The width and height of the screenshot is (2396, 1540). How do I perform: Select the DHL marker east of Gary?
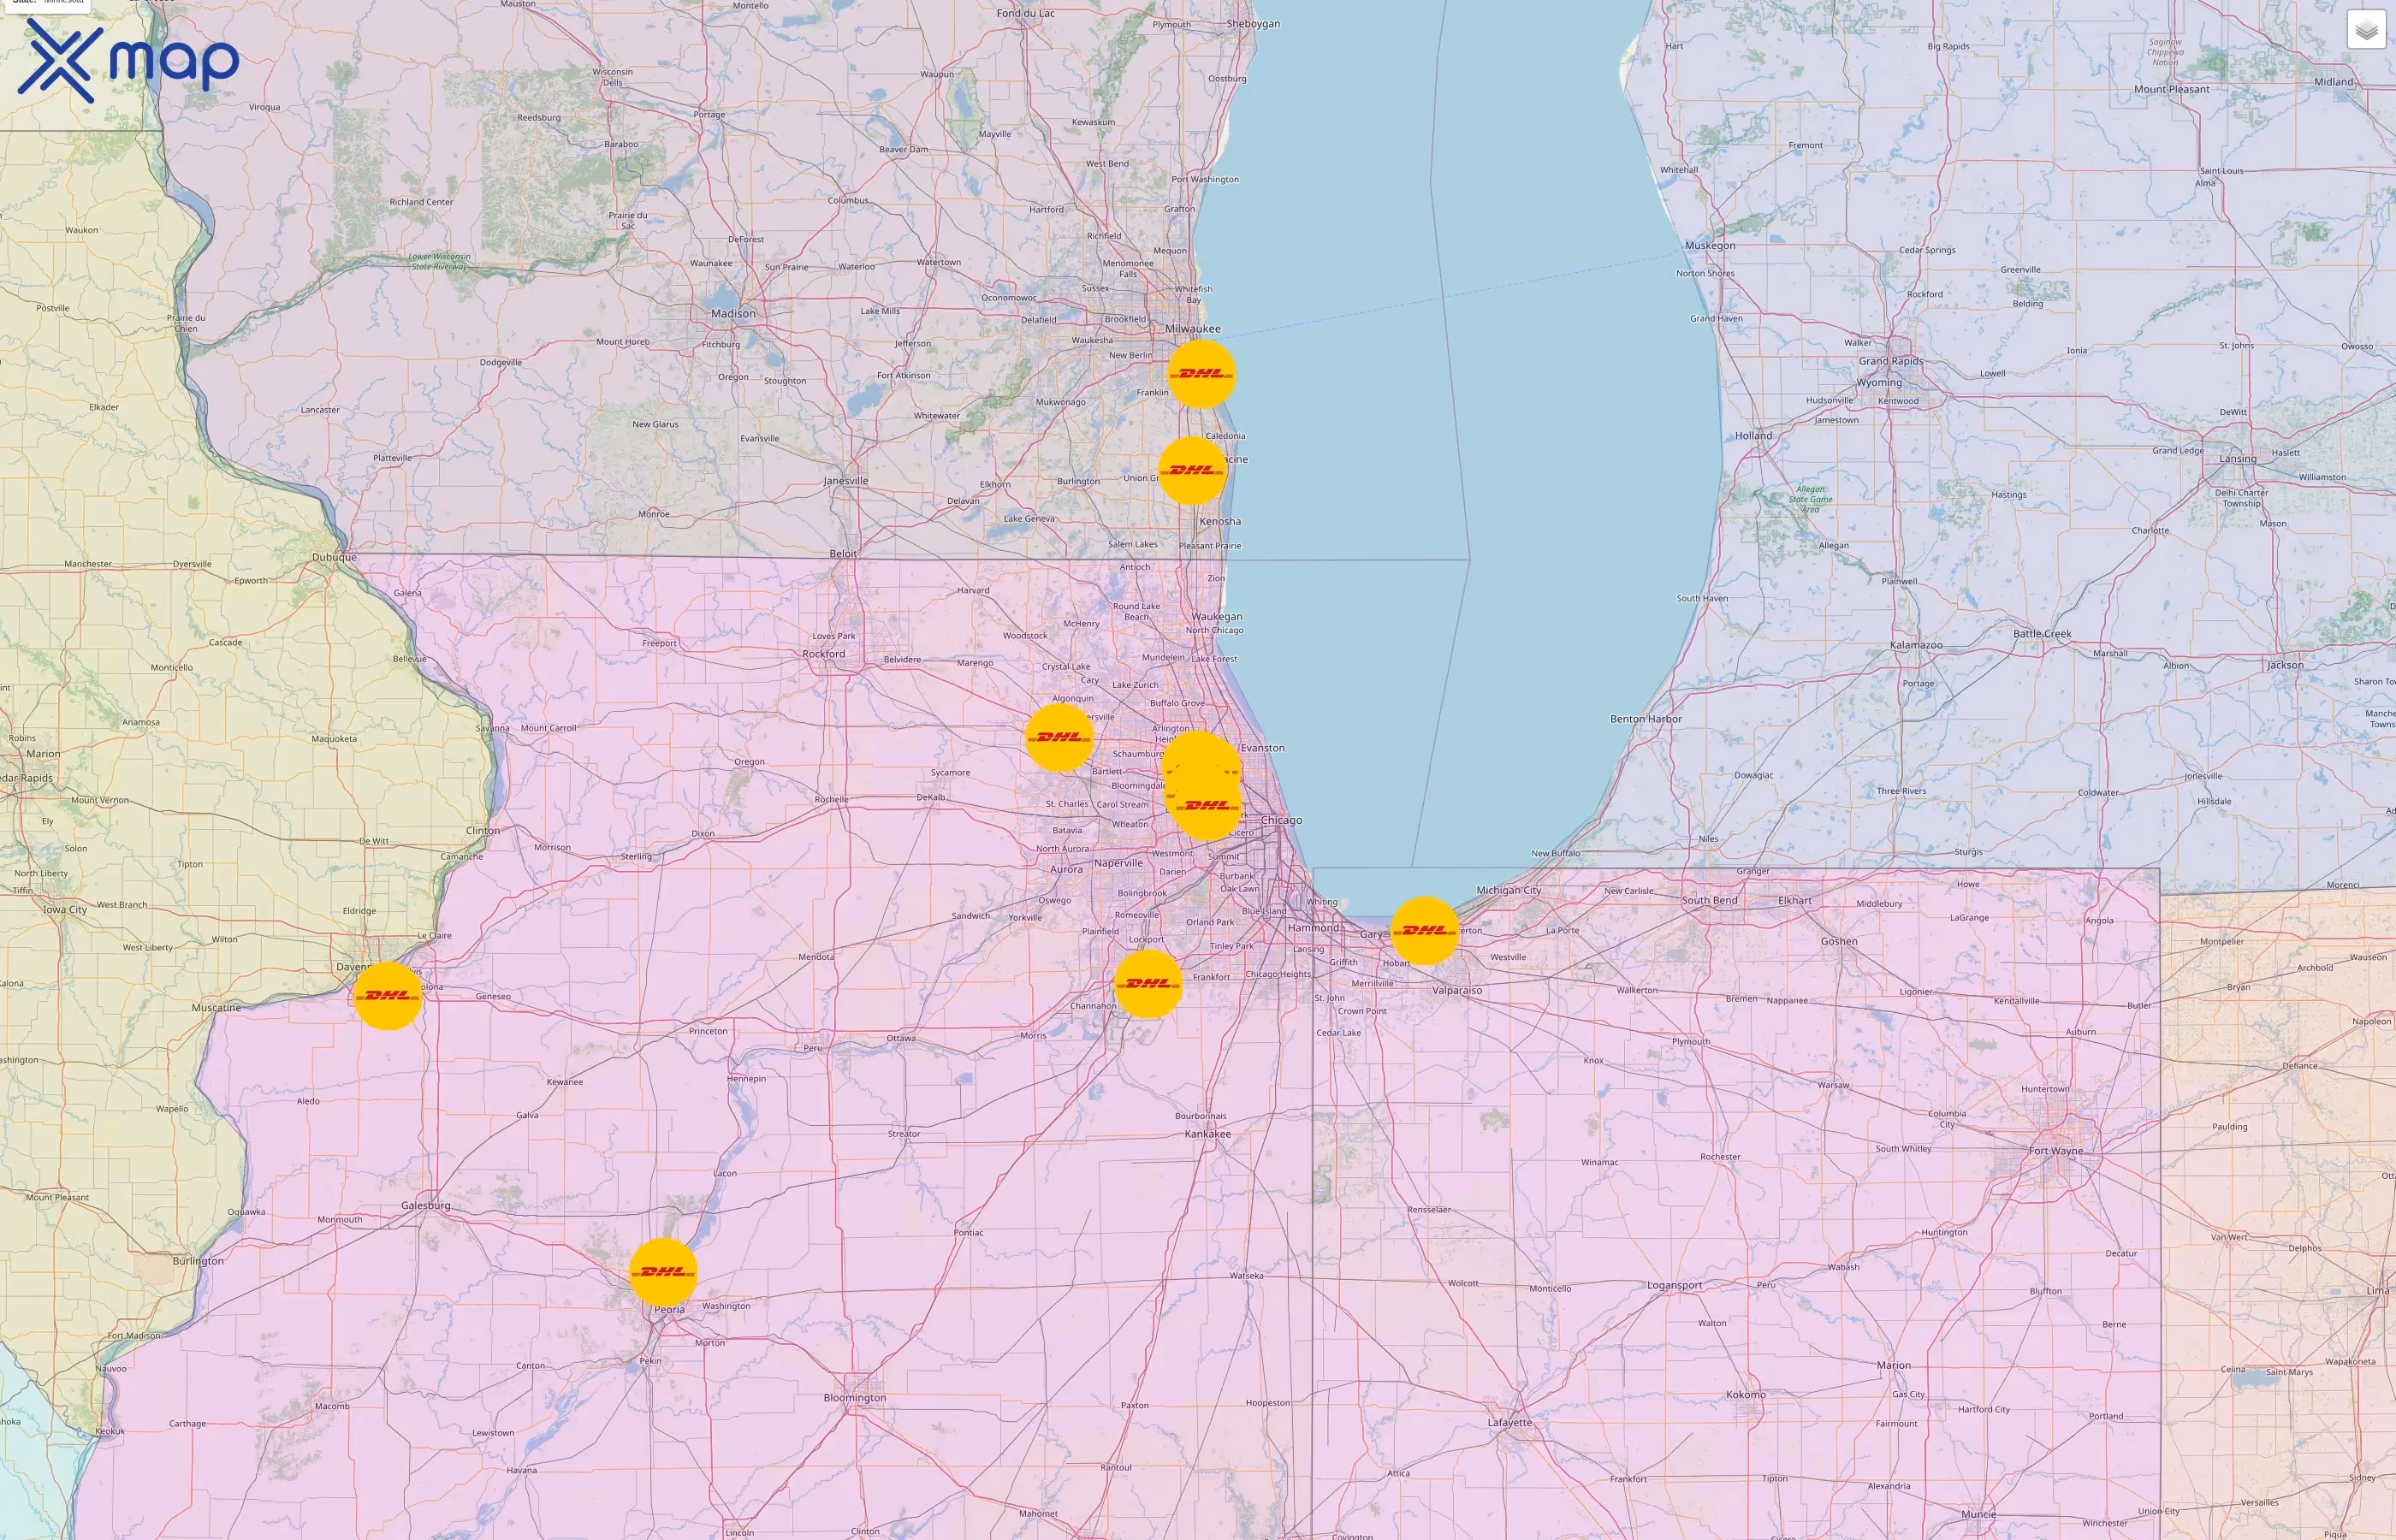(1424, 930)
